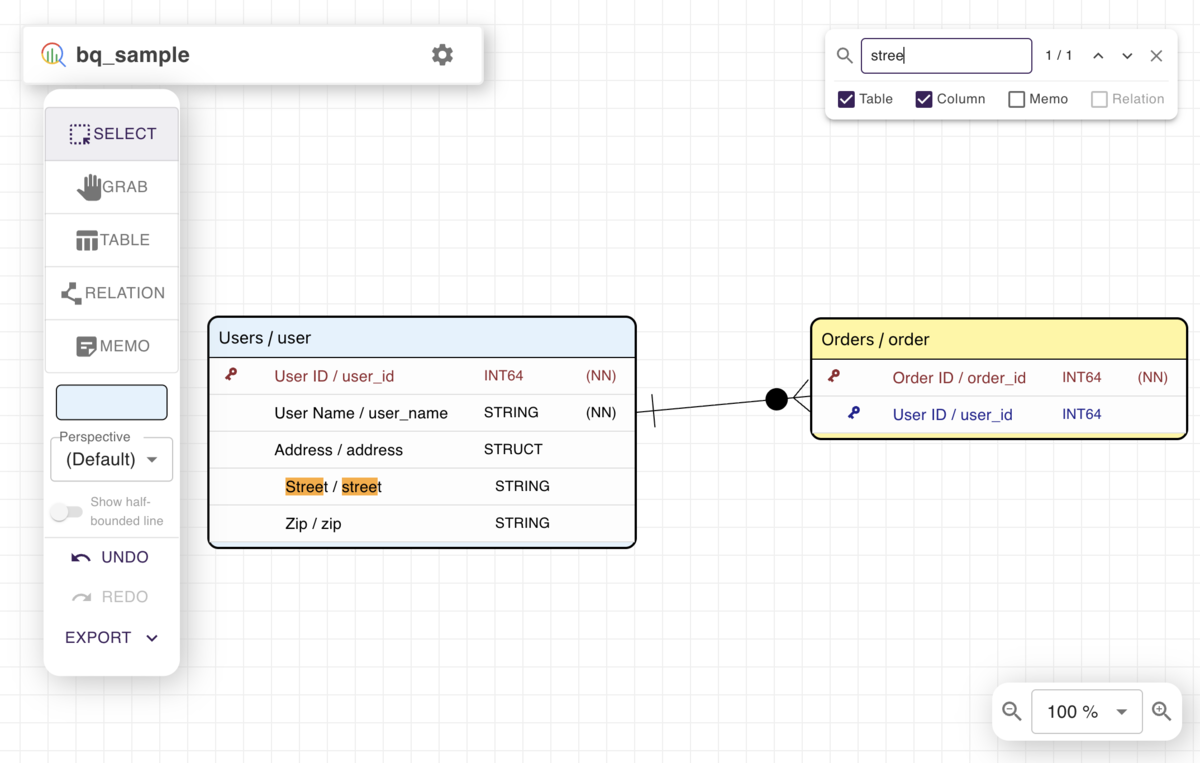Toggle the Column search checkbox

[x=924, y=99]
